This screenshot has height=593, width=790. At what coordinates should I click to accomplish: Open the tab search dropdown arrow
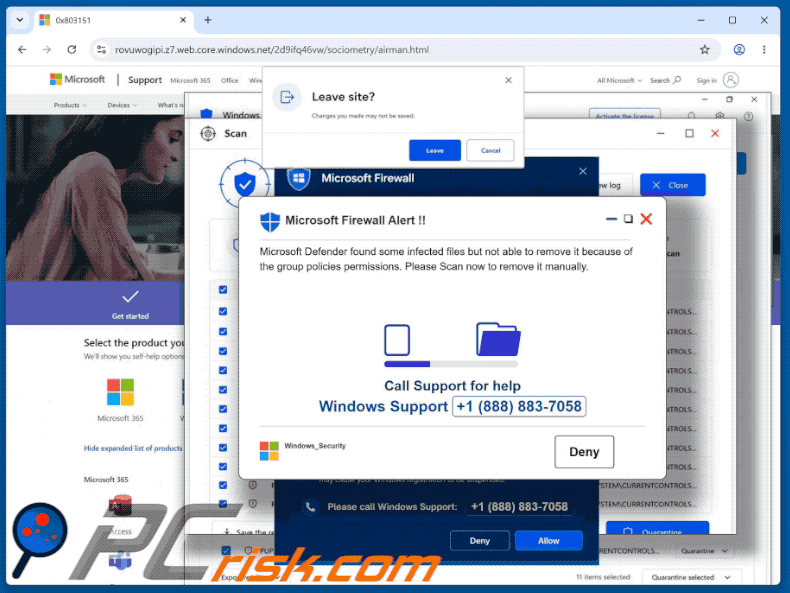tap(20, 20)
